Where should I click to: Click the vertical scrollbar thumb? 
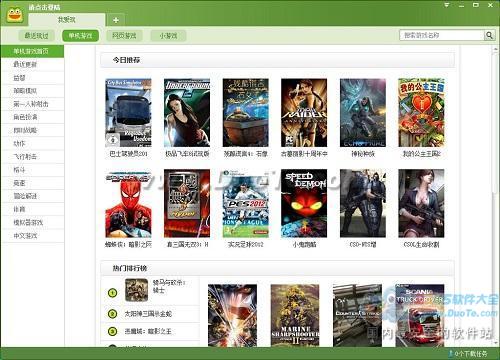tap(495, 123)
